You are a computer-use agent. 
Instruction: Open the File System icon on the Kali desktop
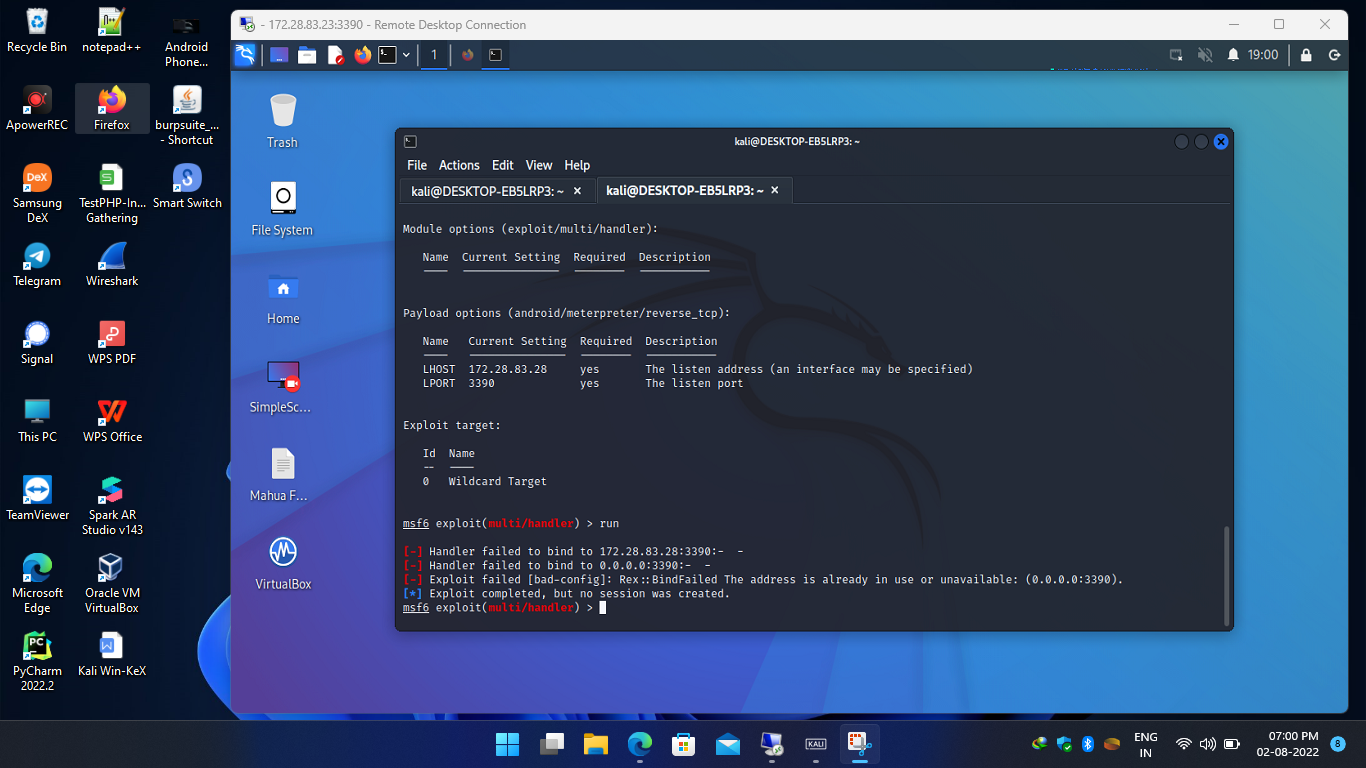coord(283,208)
